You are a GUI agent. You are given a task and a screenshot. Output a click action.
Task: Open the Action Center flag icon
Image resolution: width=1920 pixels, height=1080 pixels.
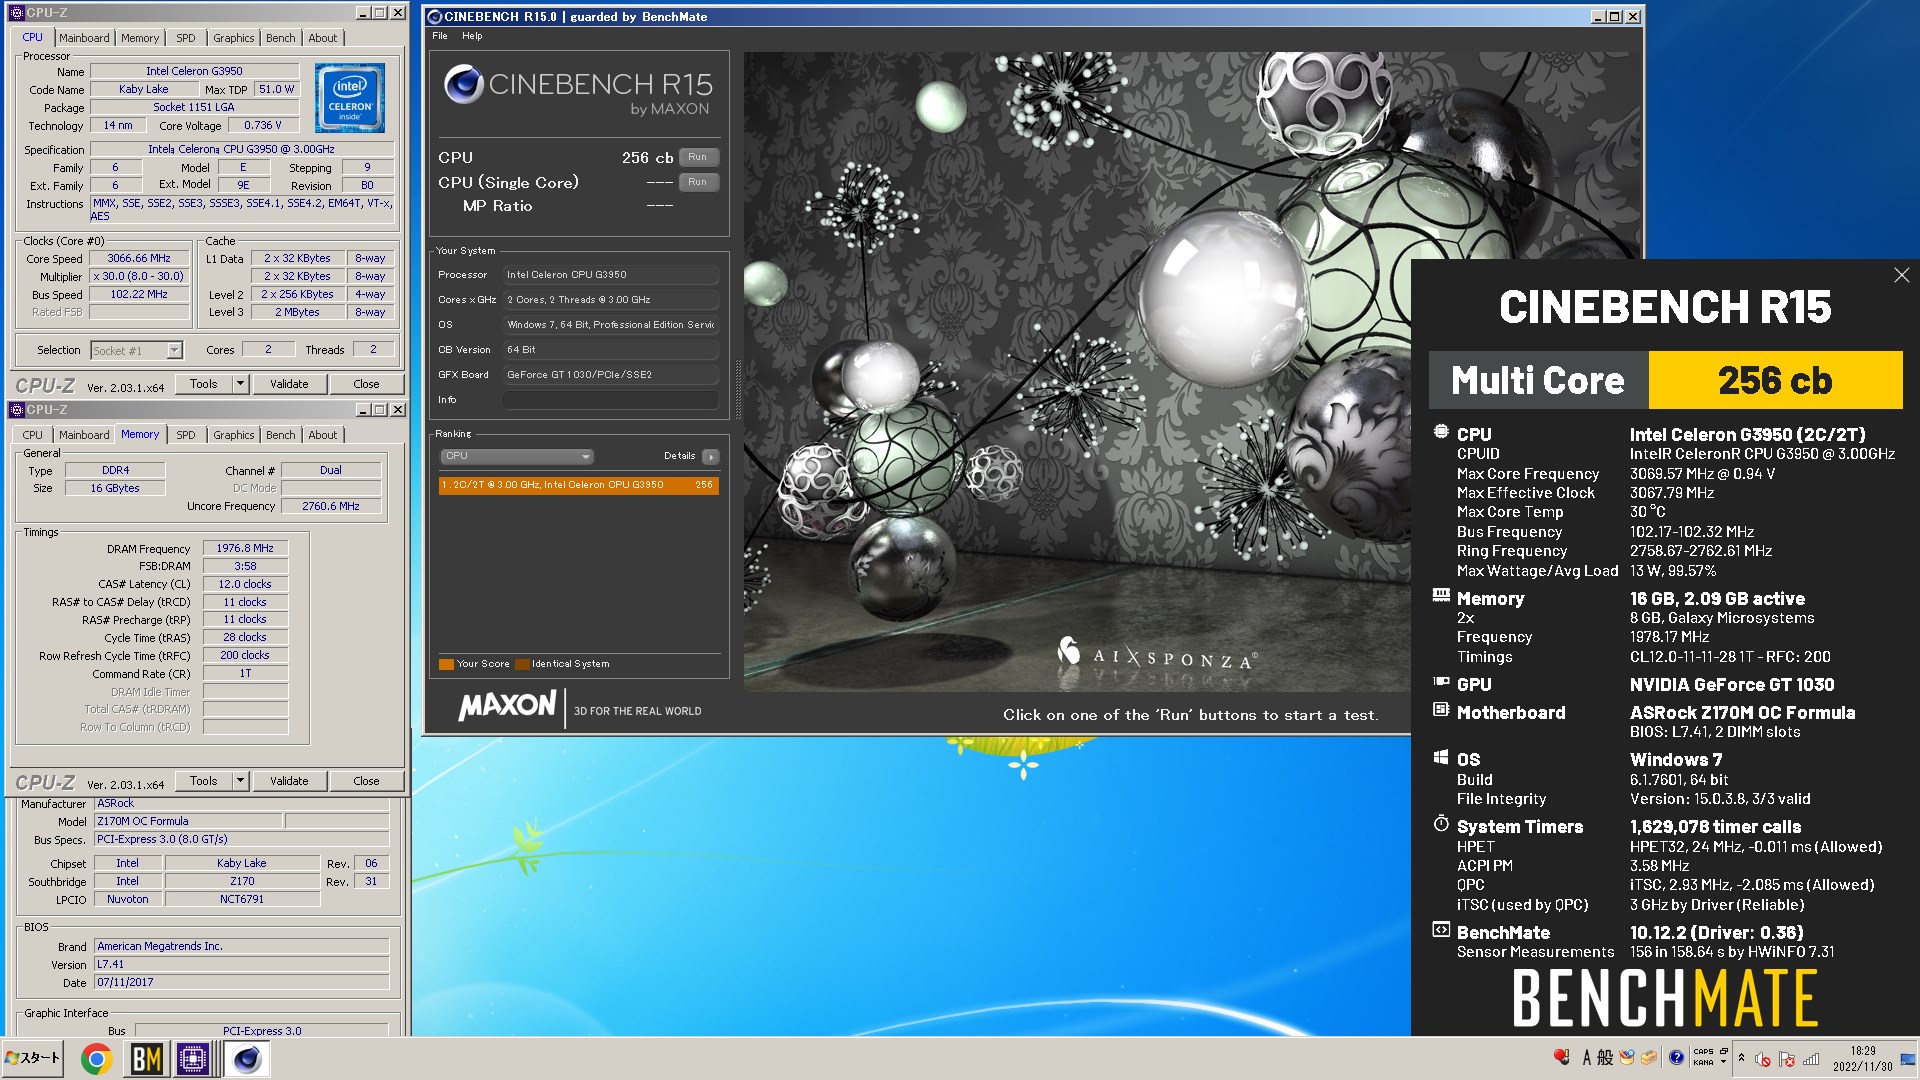[x=1787, y=1059]
